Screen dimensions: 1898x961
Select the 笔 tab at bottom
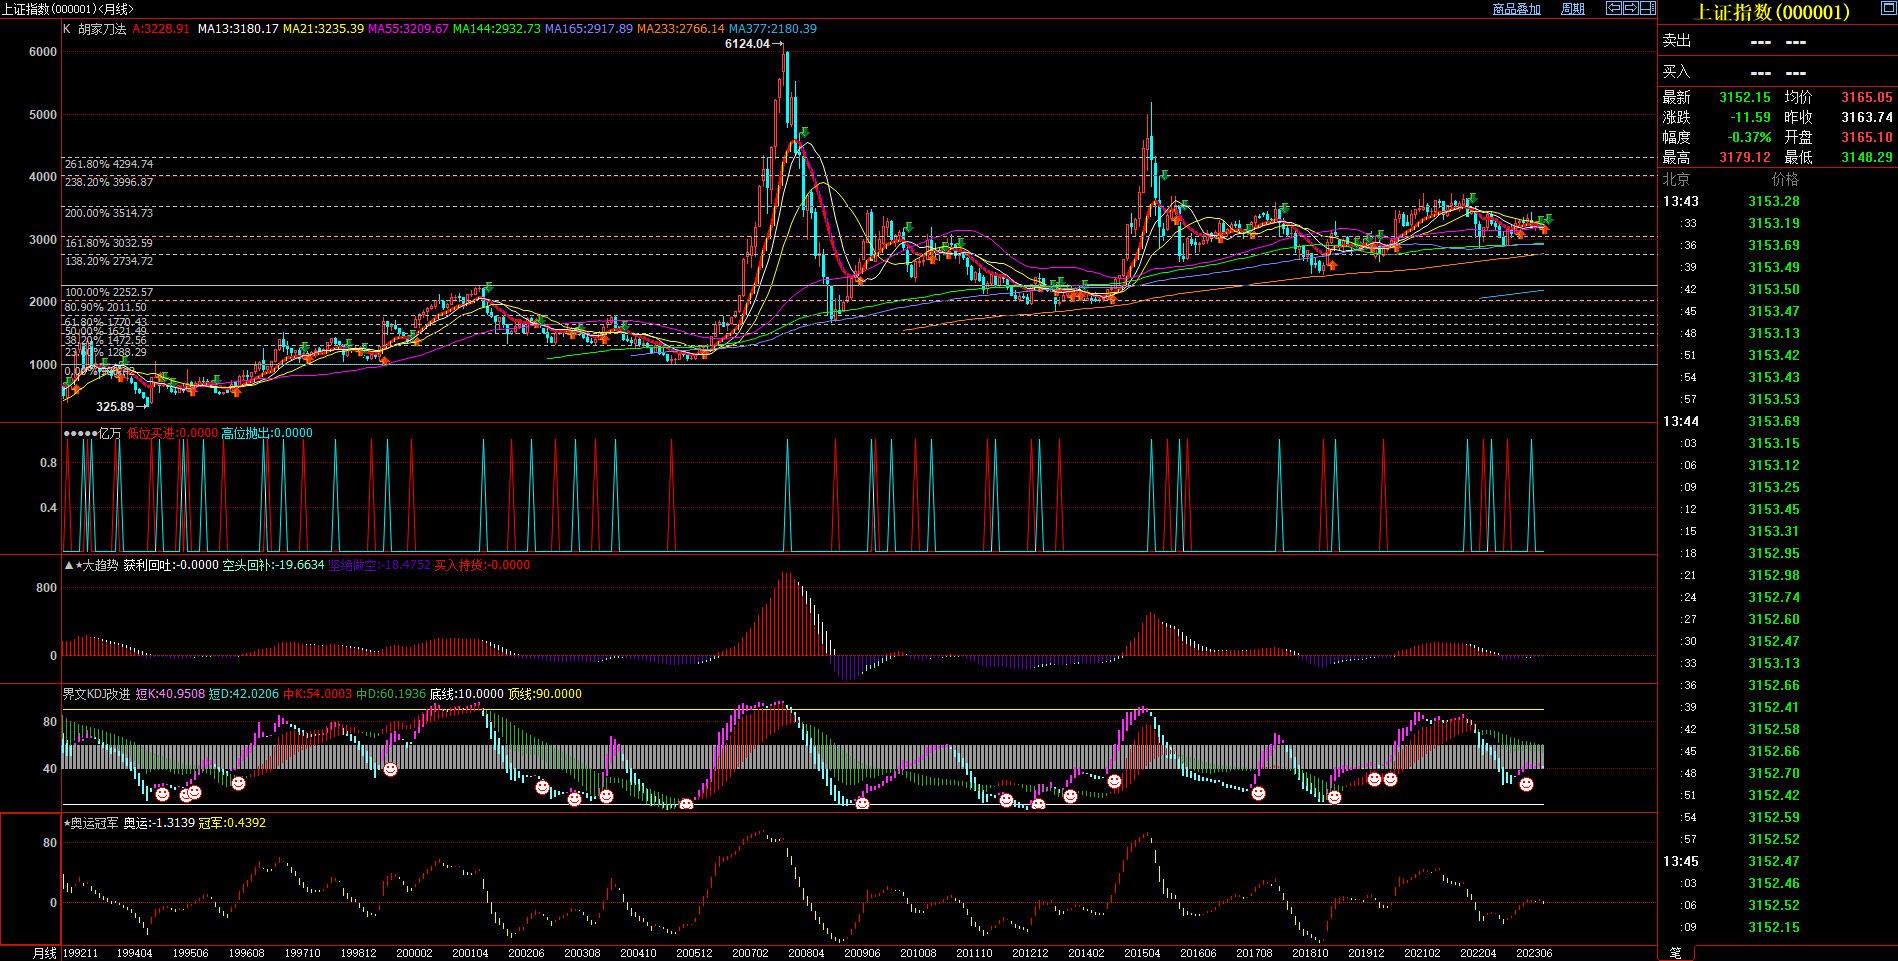(1676, 953)
